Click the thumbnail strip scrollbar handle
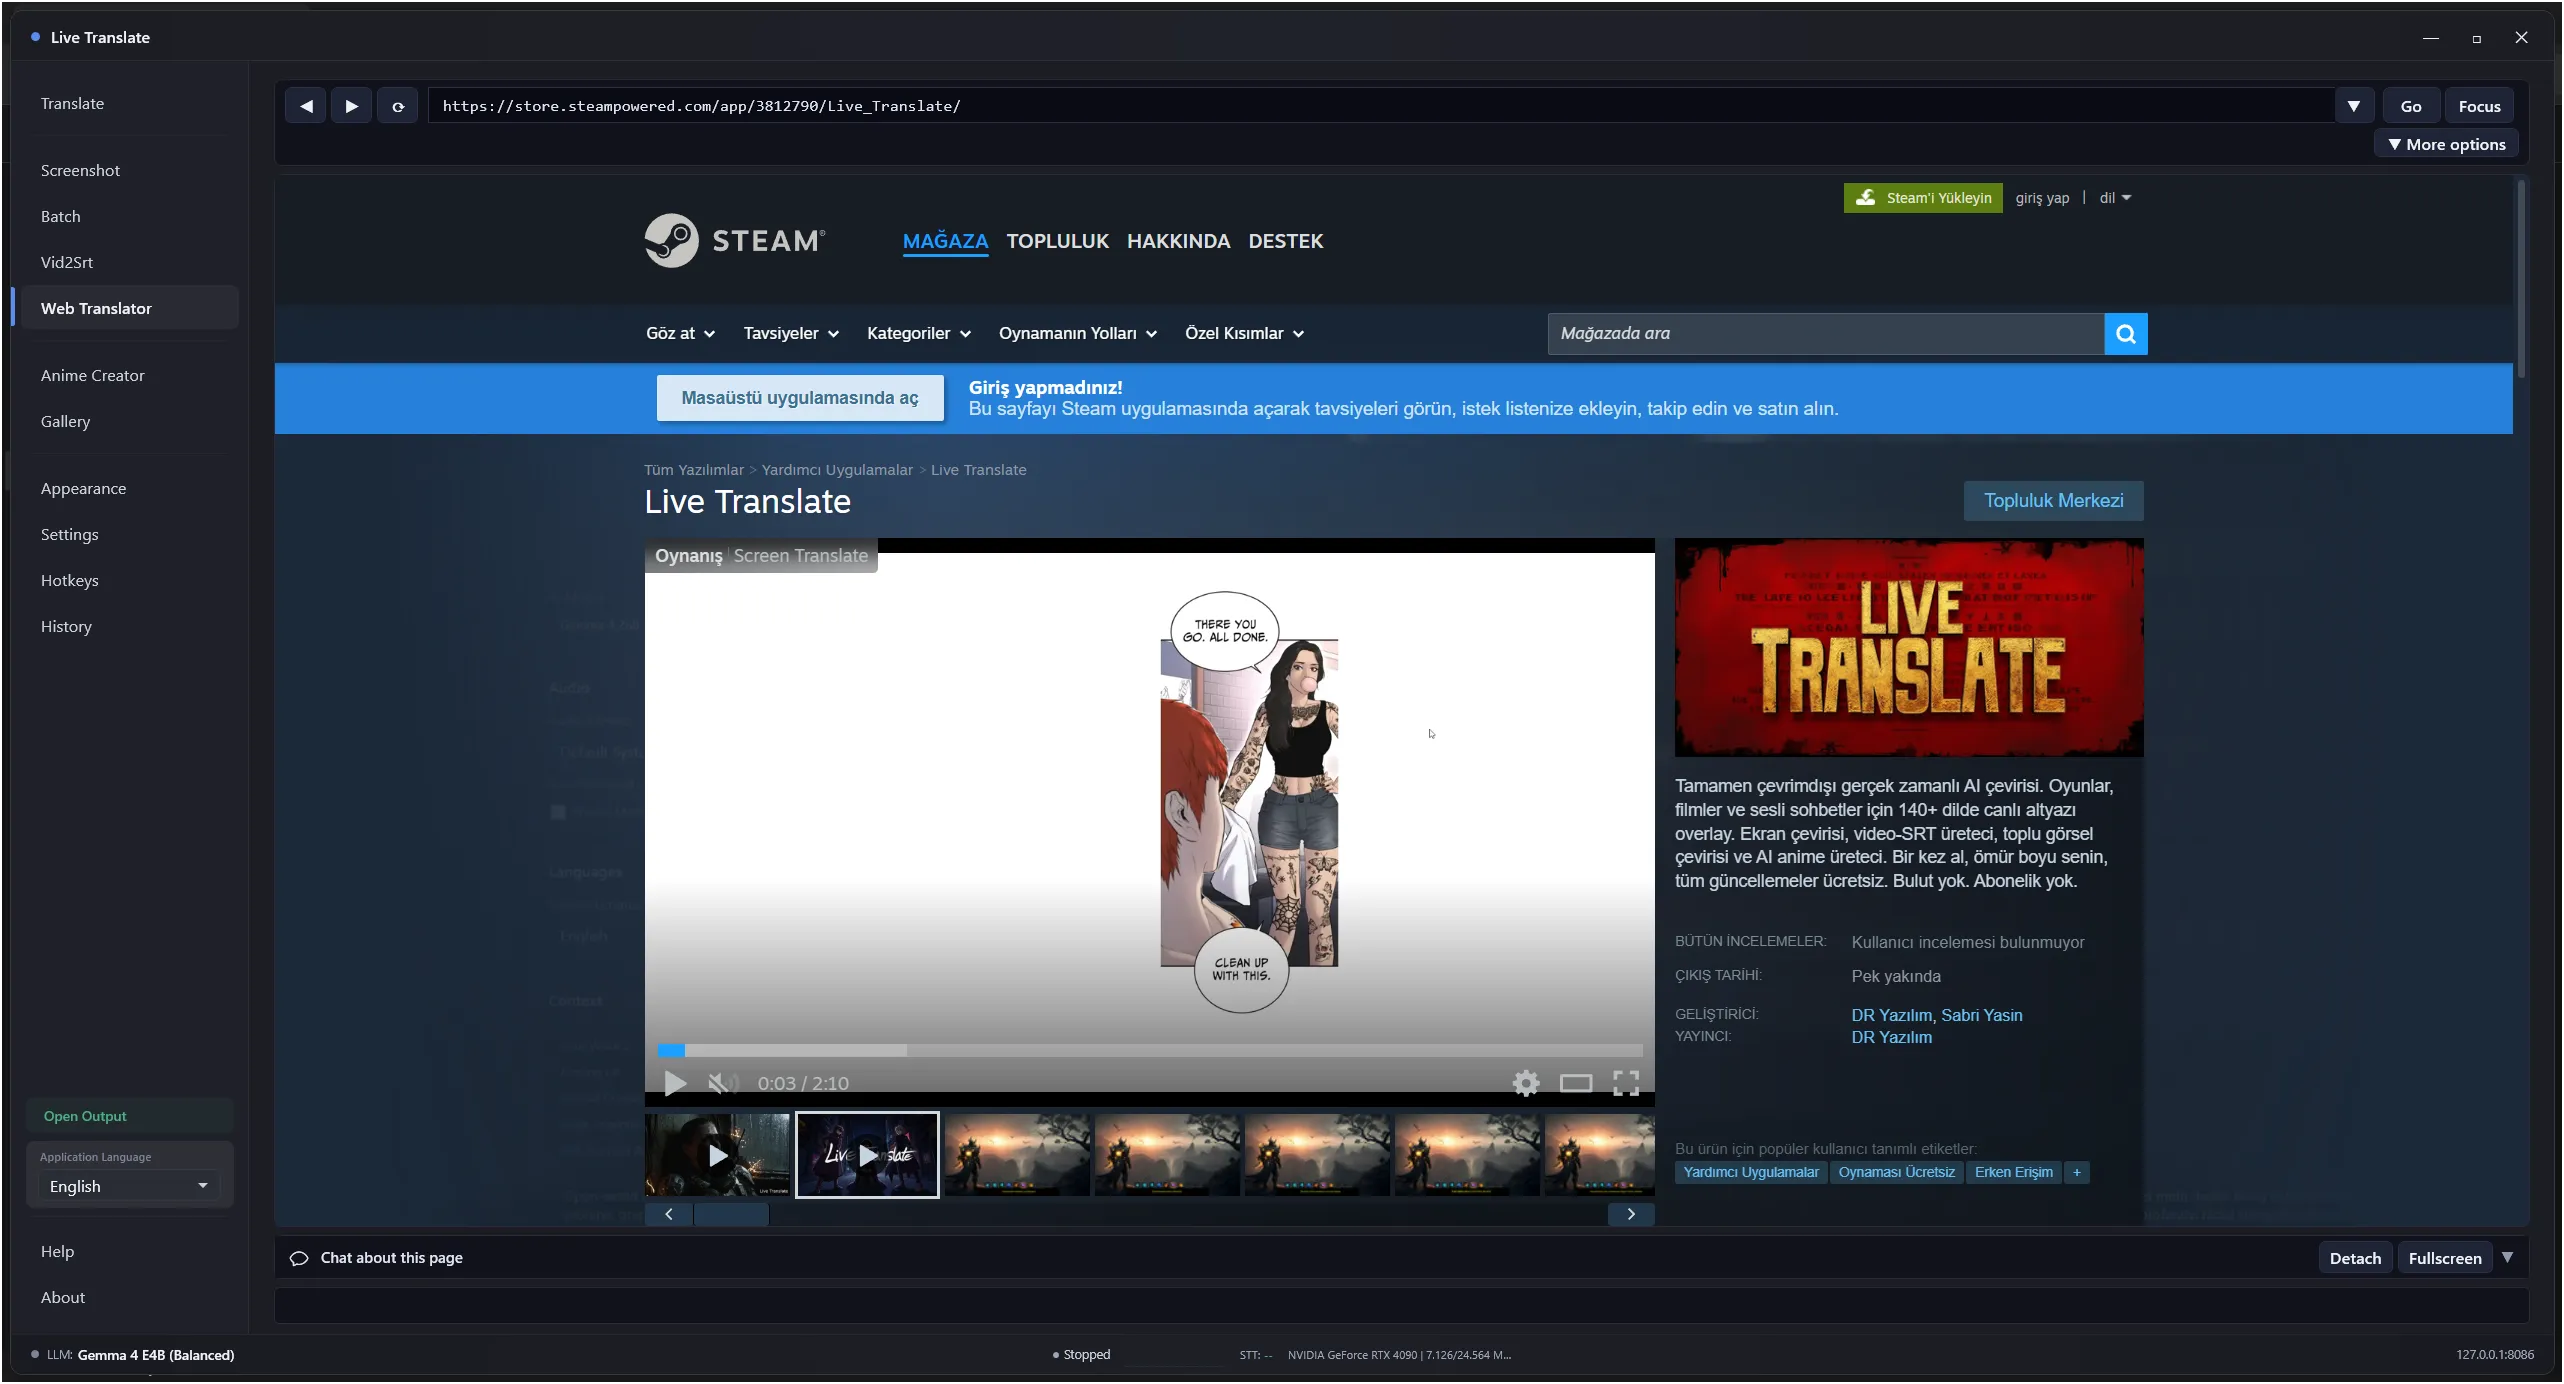Viewport: 2564px width, 1384px height. click(731, 1214)
